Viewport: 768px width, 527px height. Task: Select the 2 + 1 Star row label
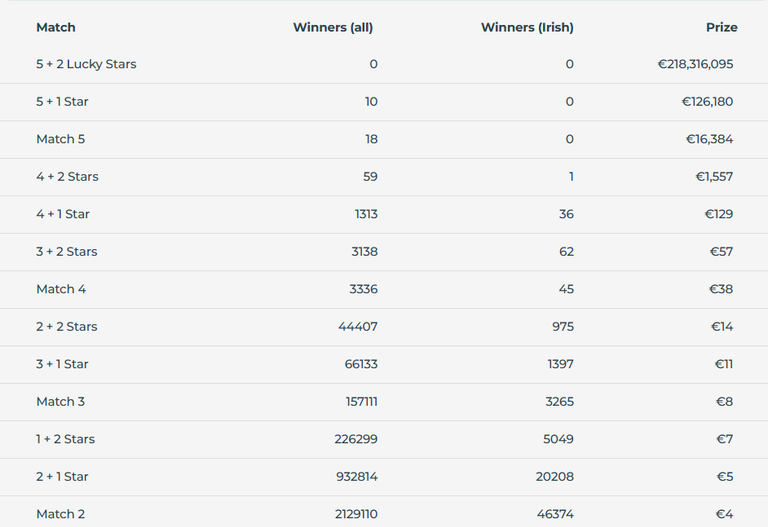coord(62,477)
